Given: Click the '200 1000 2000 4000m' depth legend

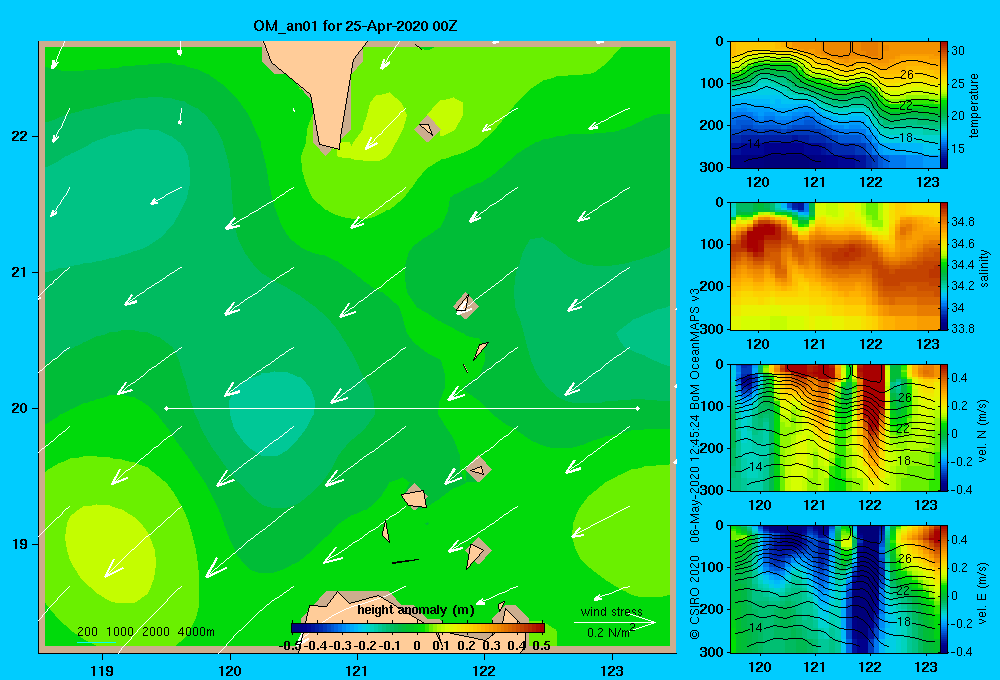Looking at the screenshot, I should pyautogui.click(x=145, y=632).
